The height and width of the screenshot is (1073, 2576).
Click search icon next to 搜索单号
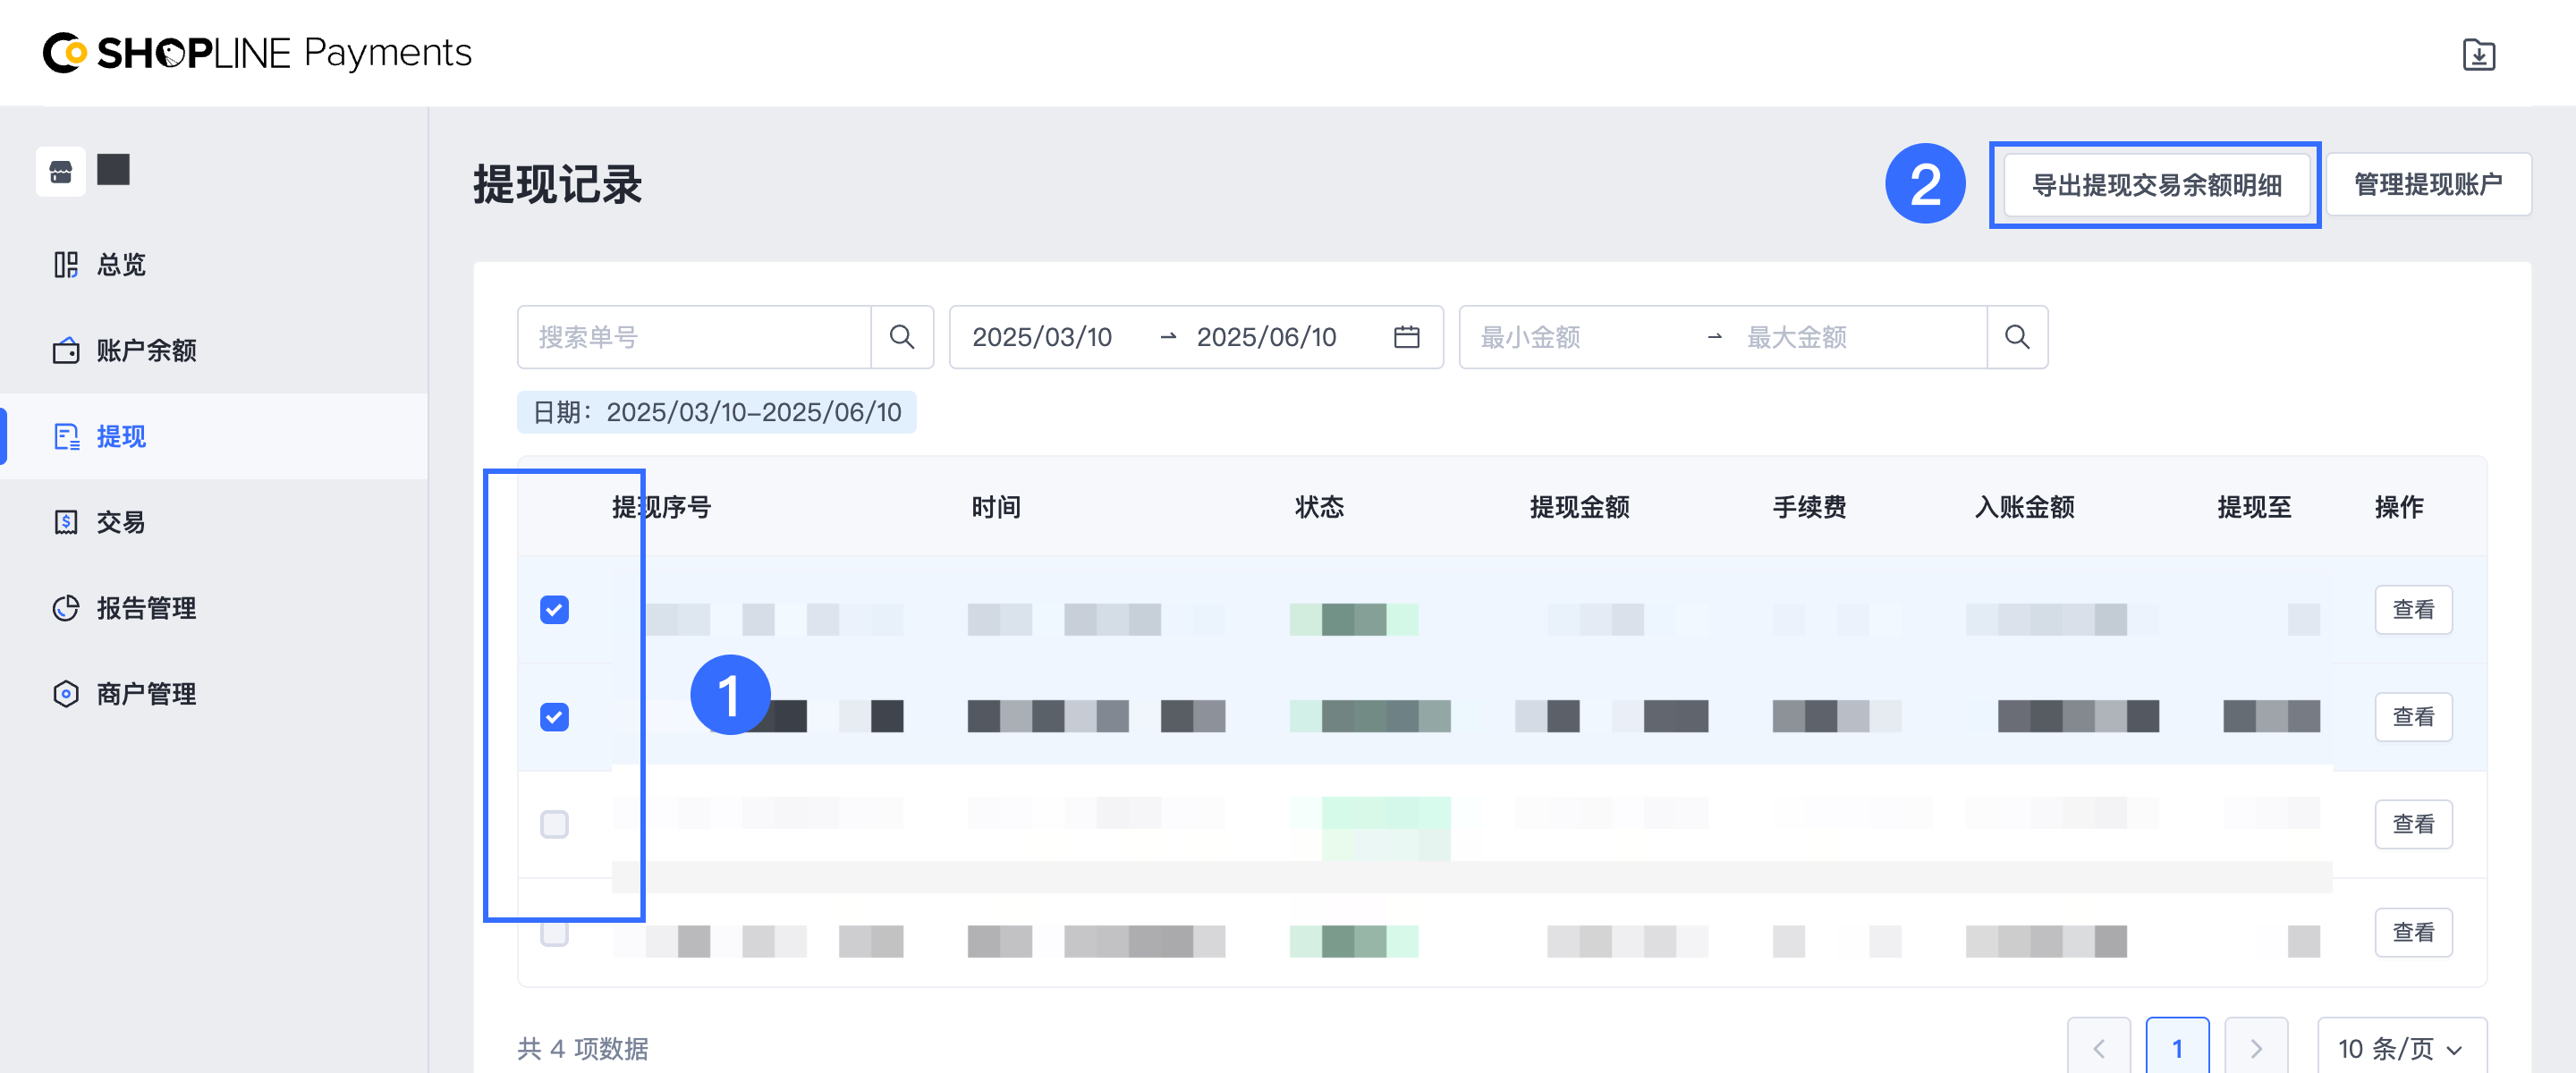(902, 337)
